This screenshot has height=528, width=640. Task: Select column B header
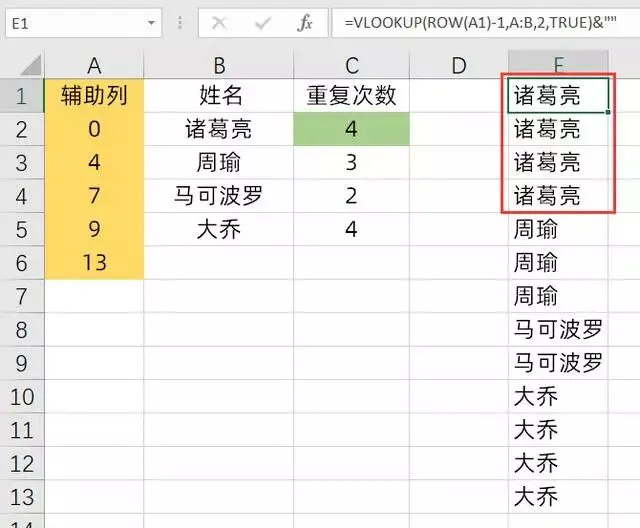(219, 65)
